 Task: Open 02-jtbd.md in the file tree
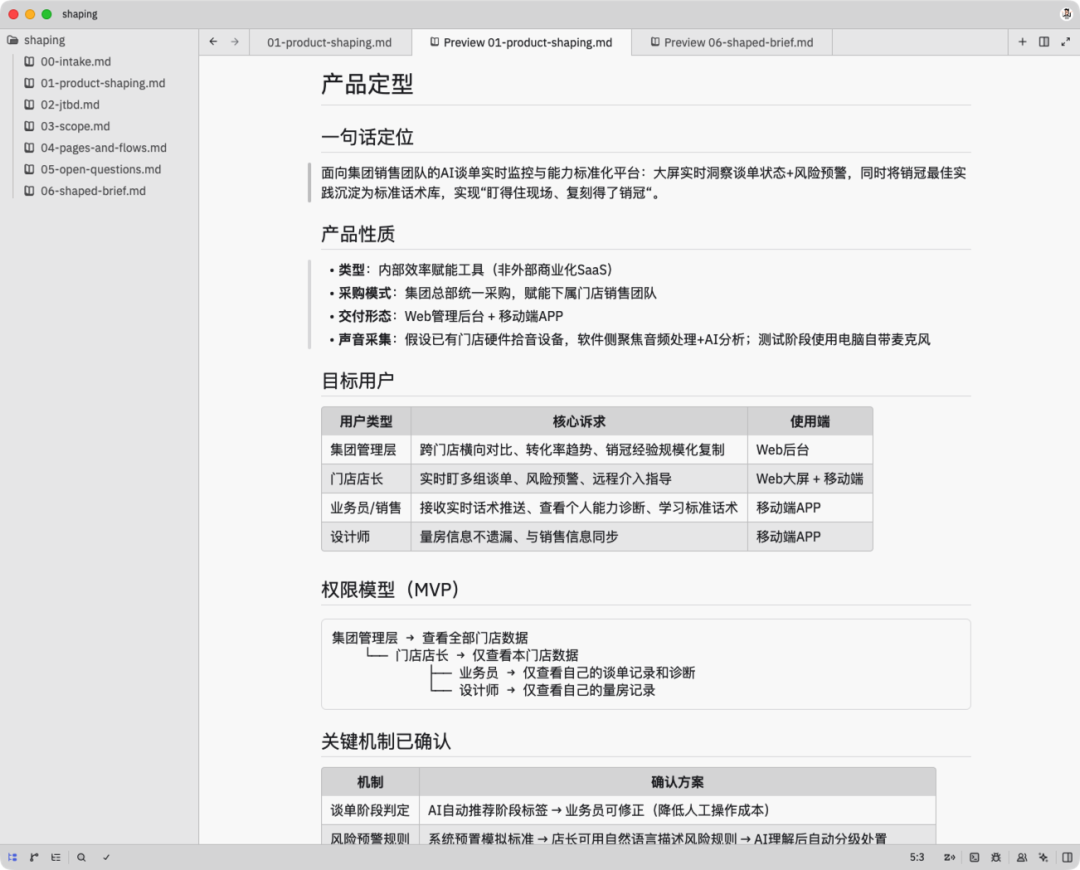(x=70, y=105)
